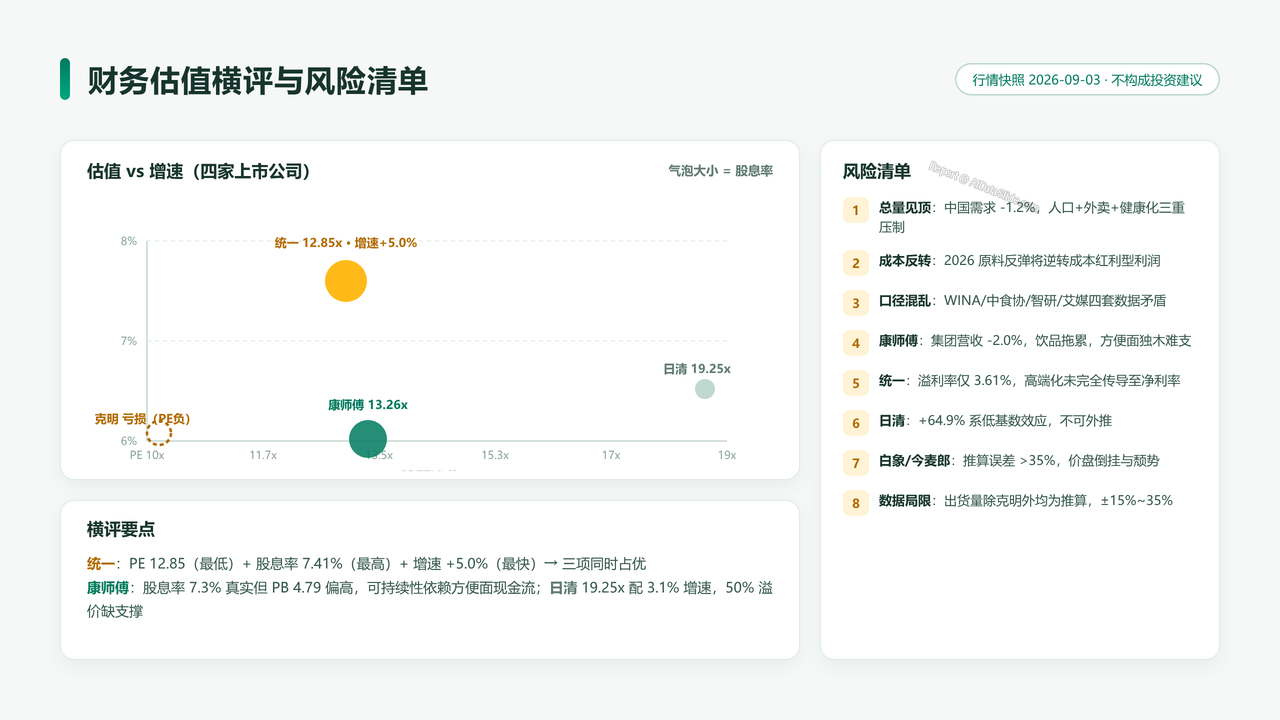Click the label 康师傅 13.26x
This screenshot has height=720, width=1280.
point(368,405)
